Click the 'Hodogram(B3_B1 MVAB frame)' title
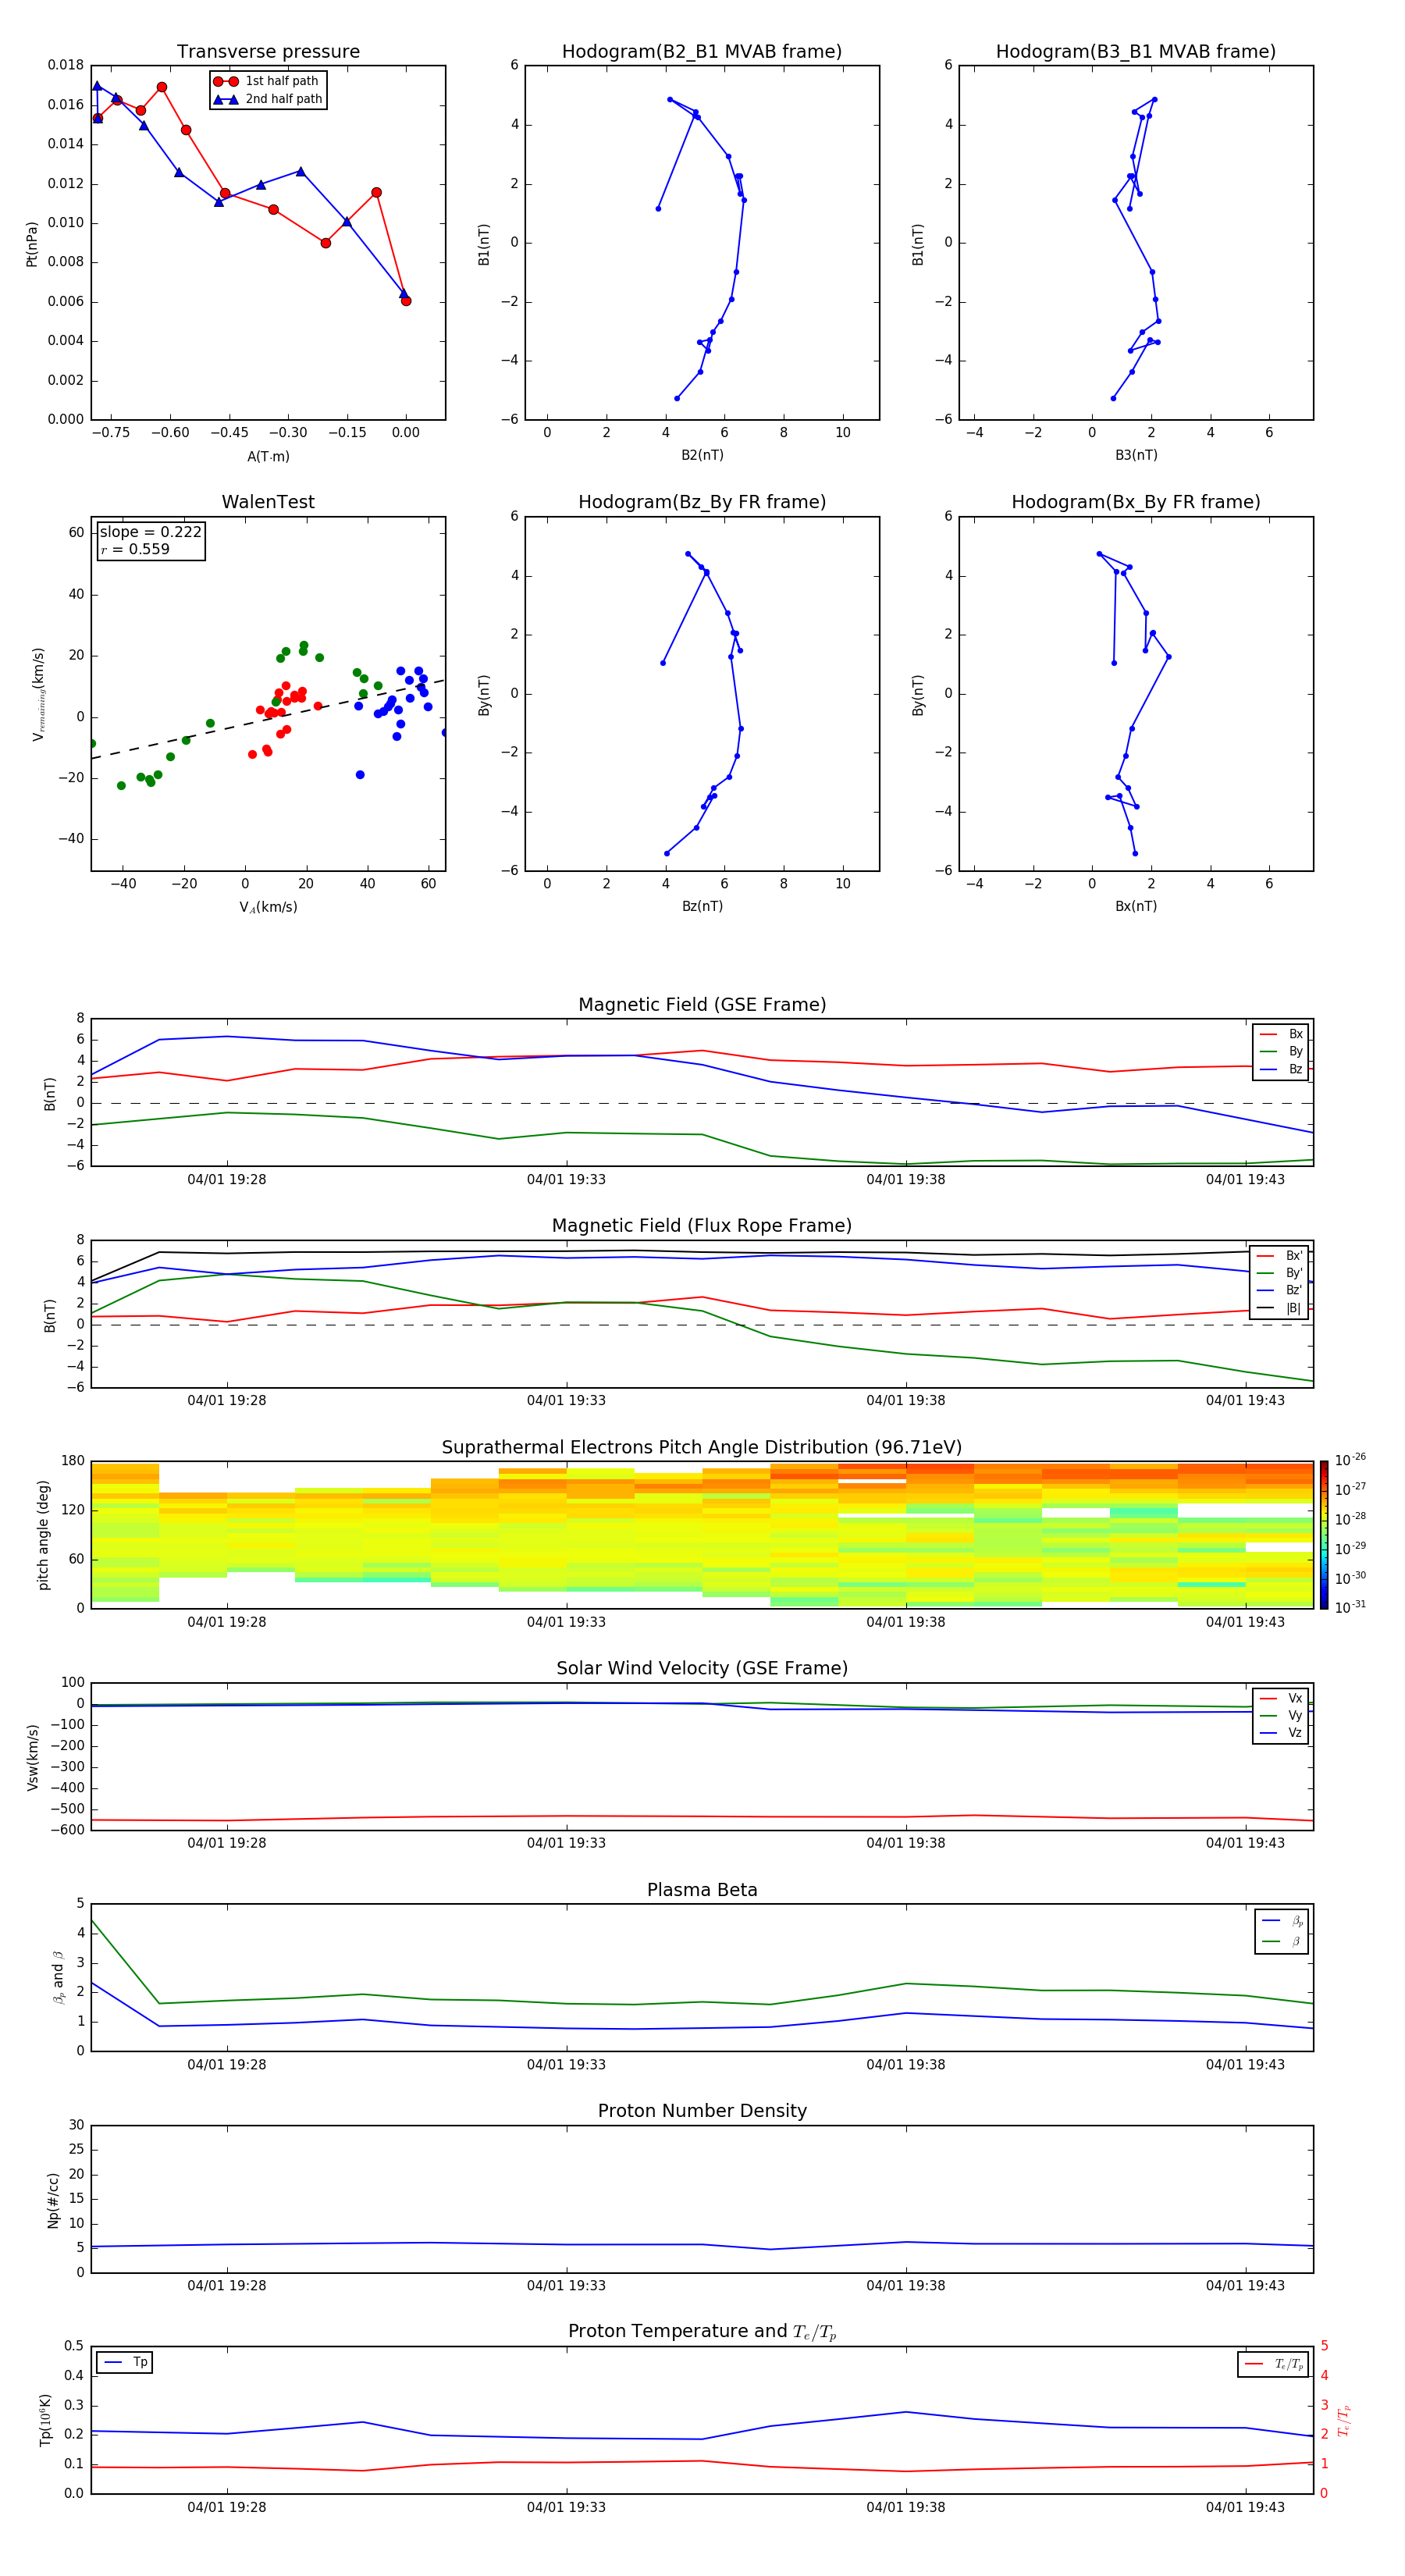The width and height of the screenshot is (1405, 2576). pyautogui.click(x=1136, y=52)
